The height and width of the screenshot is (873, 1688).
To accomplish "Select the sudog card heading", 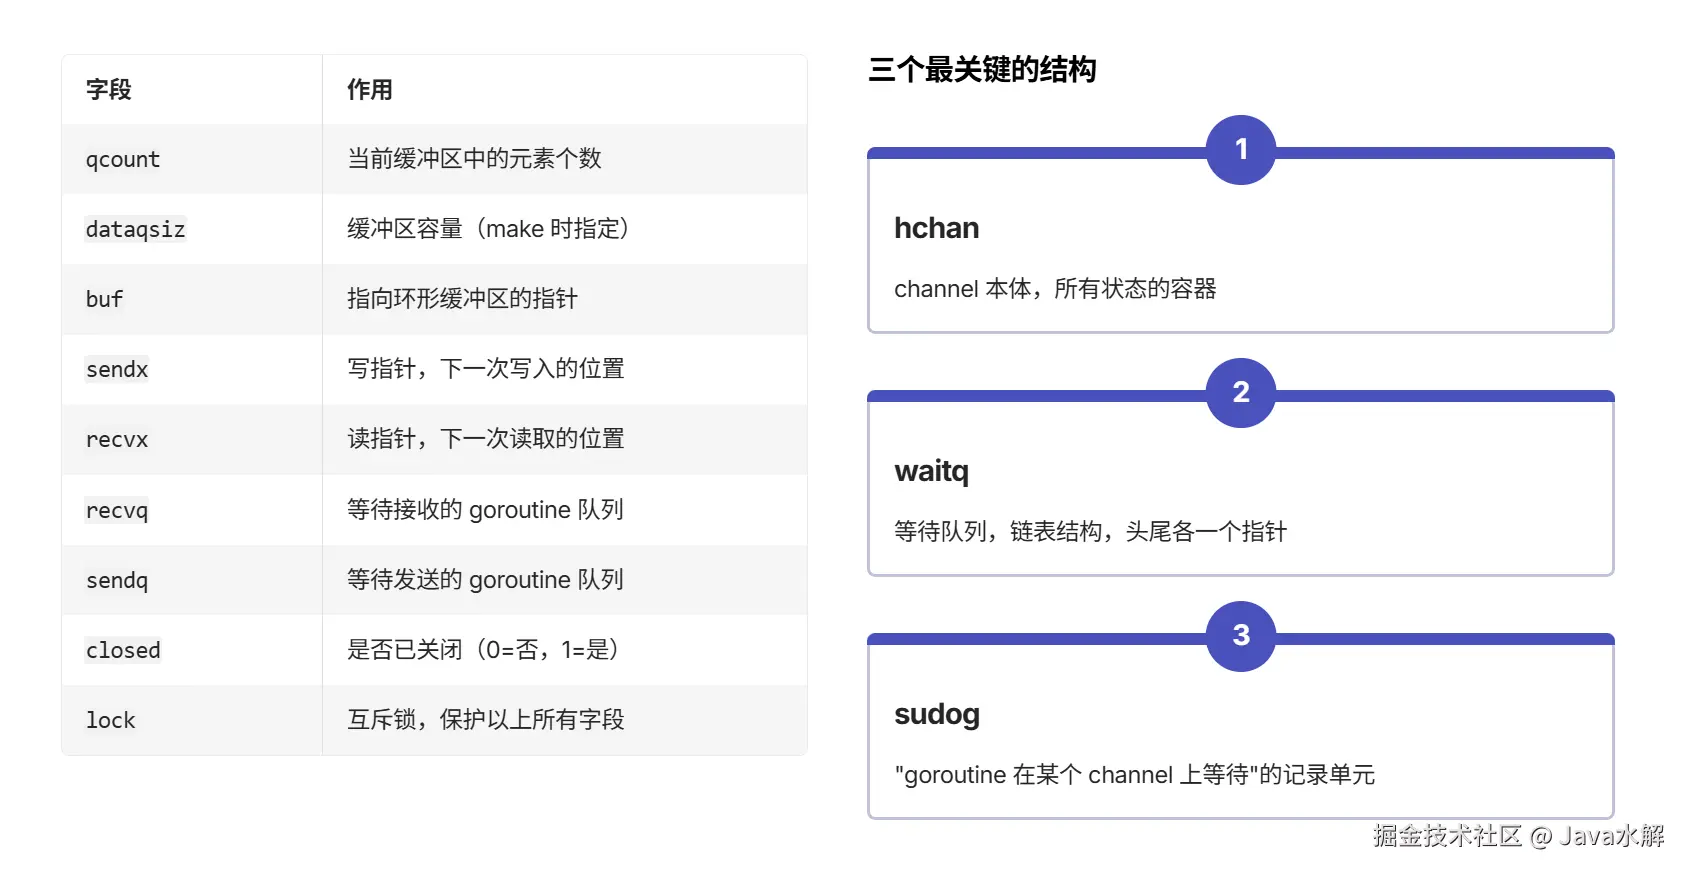I will 936,714.
